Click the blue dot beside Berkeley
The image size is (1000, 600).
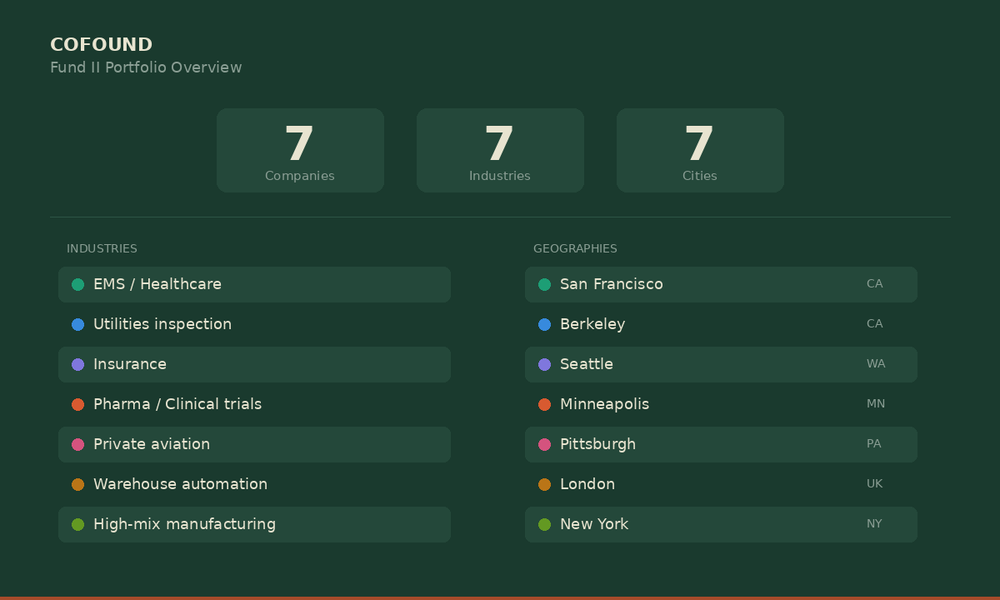click(x=545, y=325)
